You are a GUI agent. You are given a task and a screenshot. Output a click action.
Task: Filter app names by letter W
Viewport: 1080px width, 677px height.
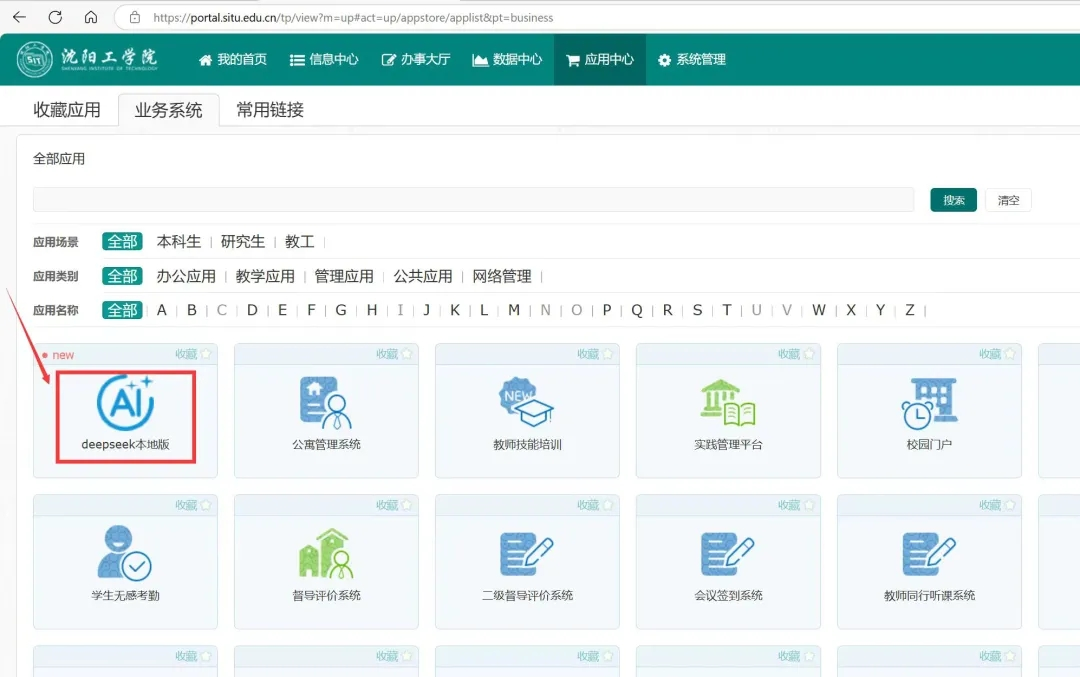(x=818, y=311)
